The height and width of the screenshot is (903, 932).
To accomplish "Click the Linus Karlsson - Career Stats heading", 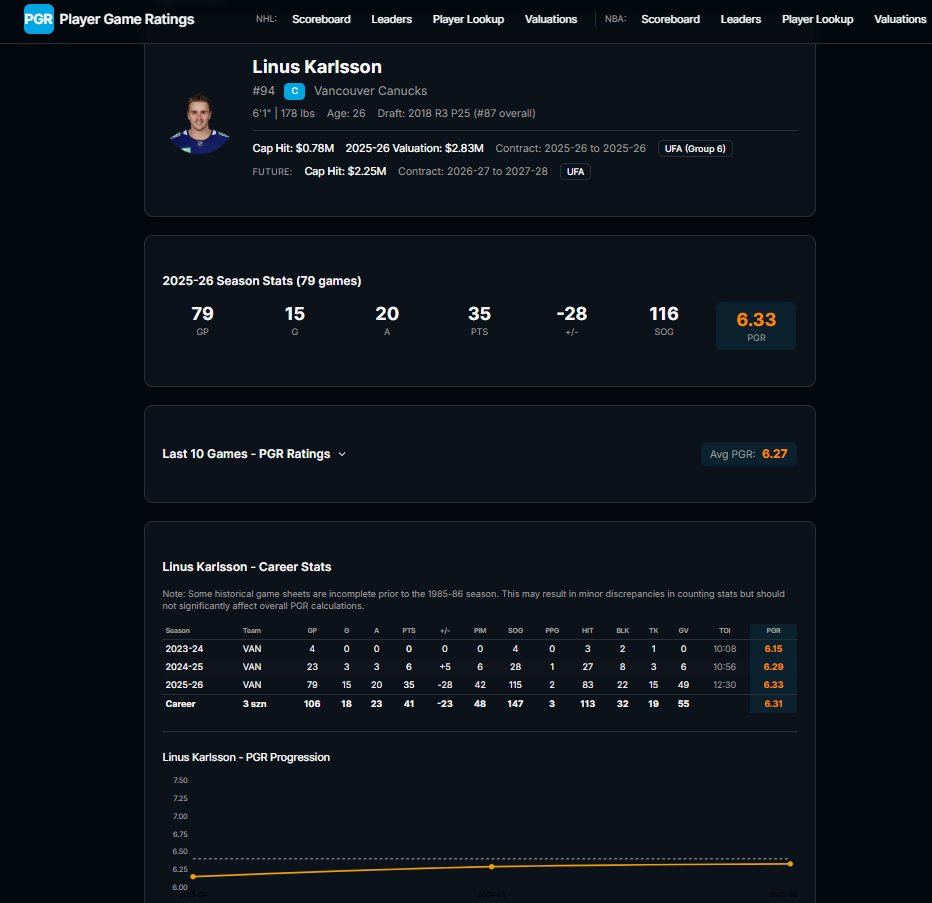I will (x=247, y=567).
